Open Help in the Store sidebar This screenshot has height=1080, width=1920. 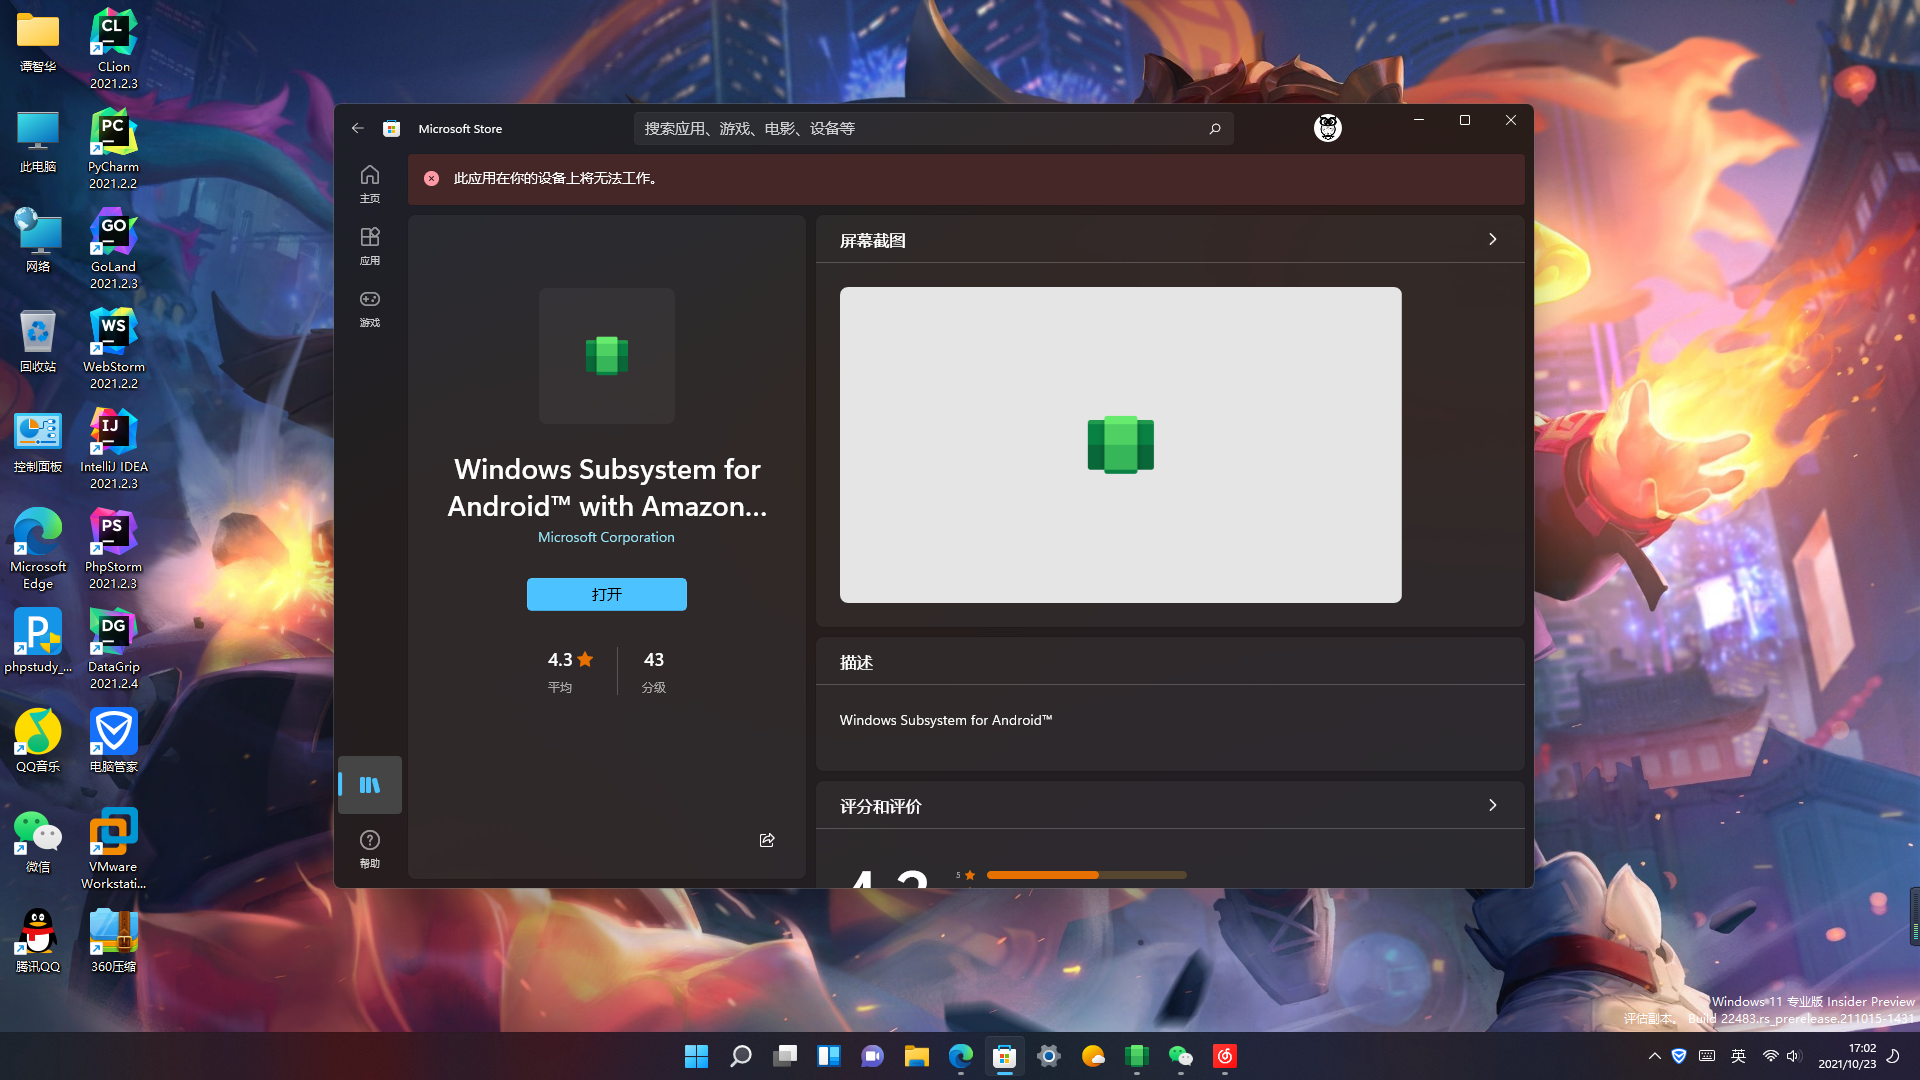(370, 847)
